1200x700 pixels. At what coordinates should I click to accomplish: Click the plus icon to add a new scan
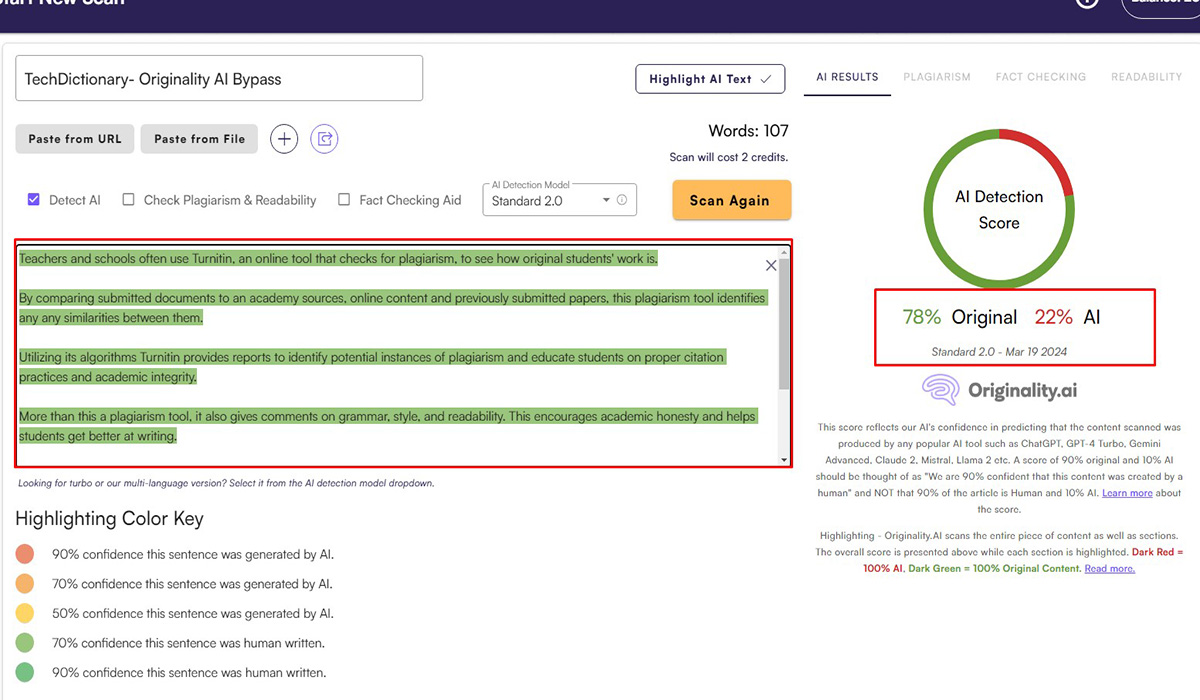coord(284,139)
